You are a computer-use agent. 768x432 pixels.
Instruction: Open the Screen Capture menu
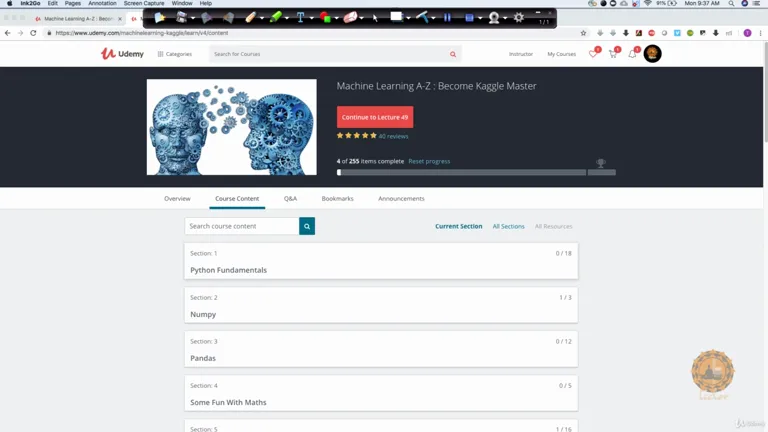[x=144, y=3]
